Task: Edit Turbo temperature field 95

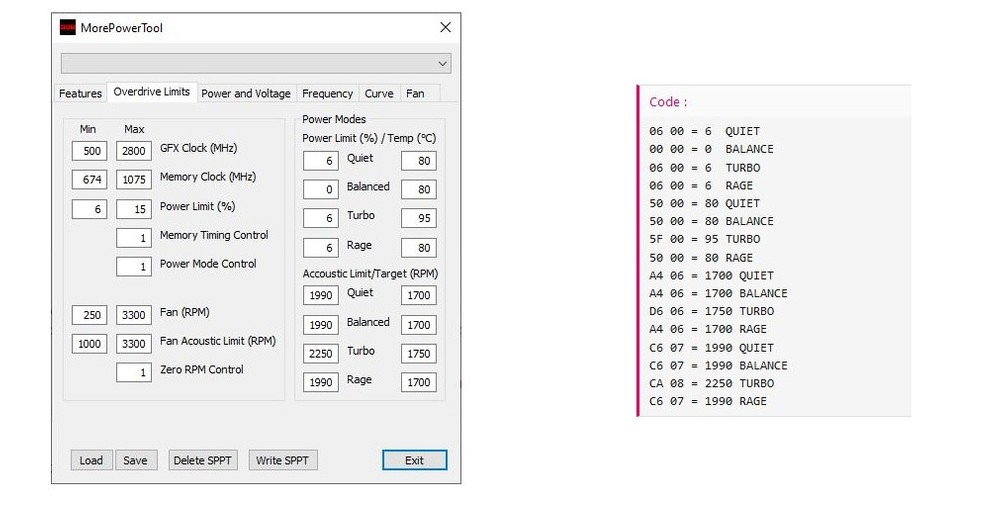Action: coord(419,218)
